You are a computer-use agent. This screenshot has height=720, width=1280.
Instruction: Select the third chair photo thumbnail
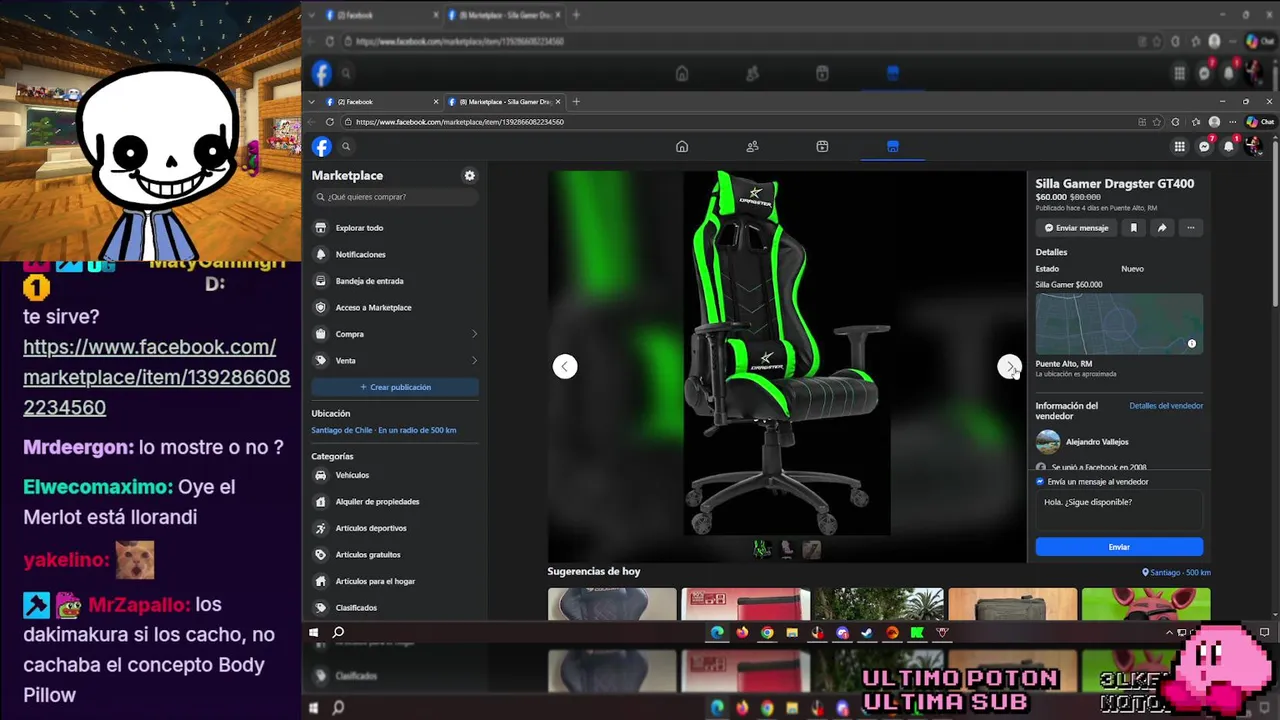811,549
